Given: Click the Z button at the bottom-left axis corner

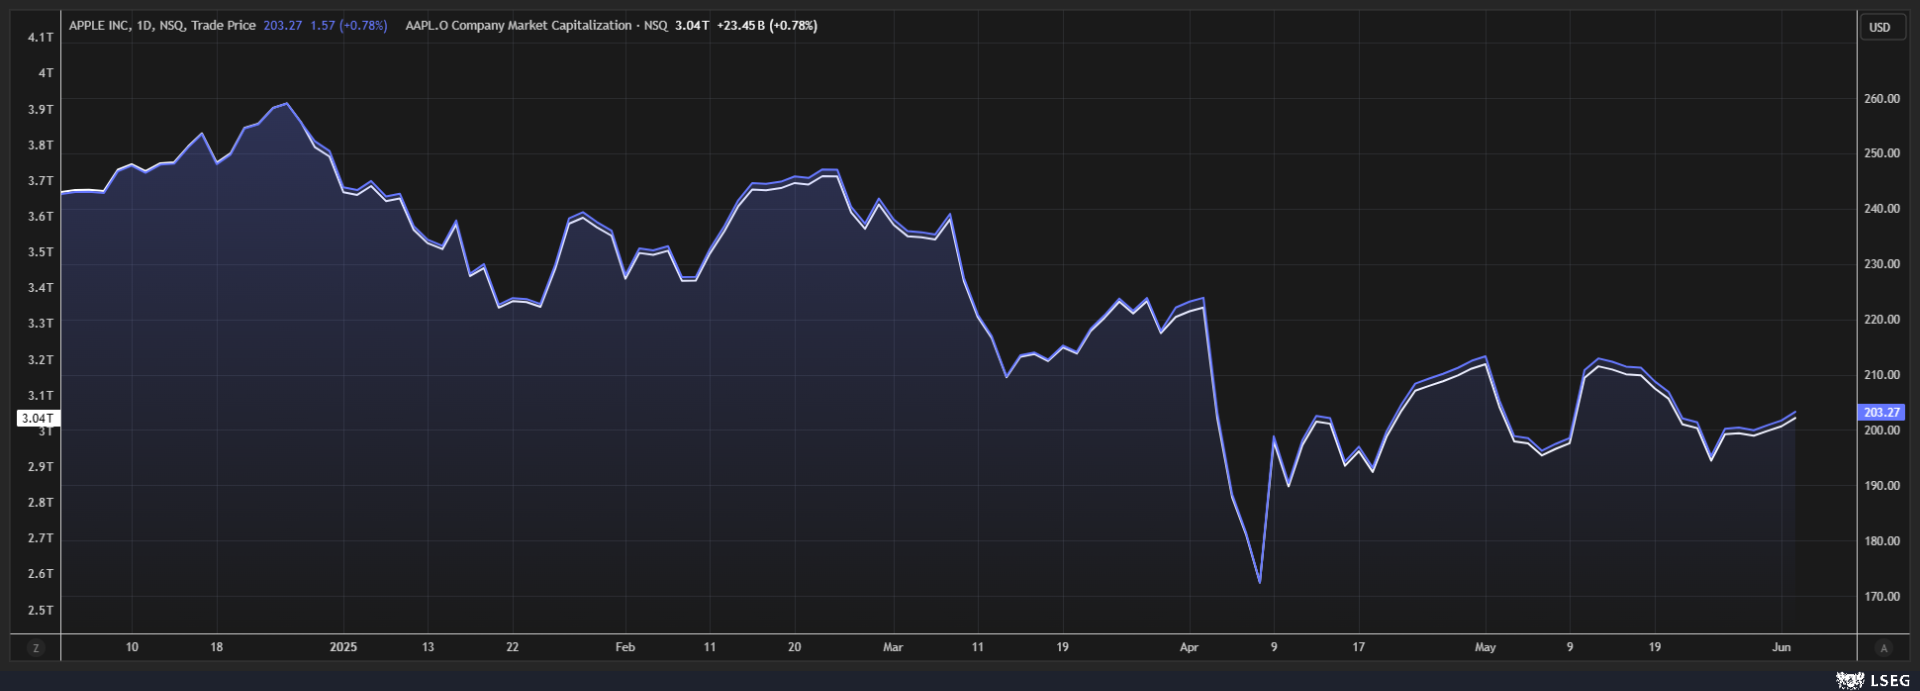Looking at the screenshot, I should pyautogui.click(x=36, y=648).
